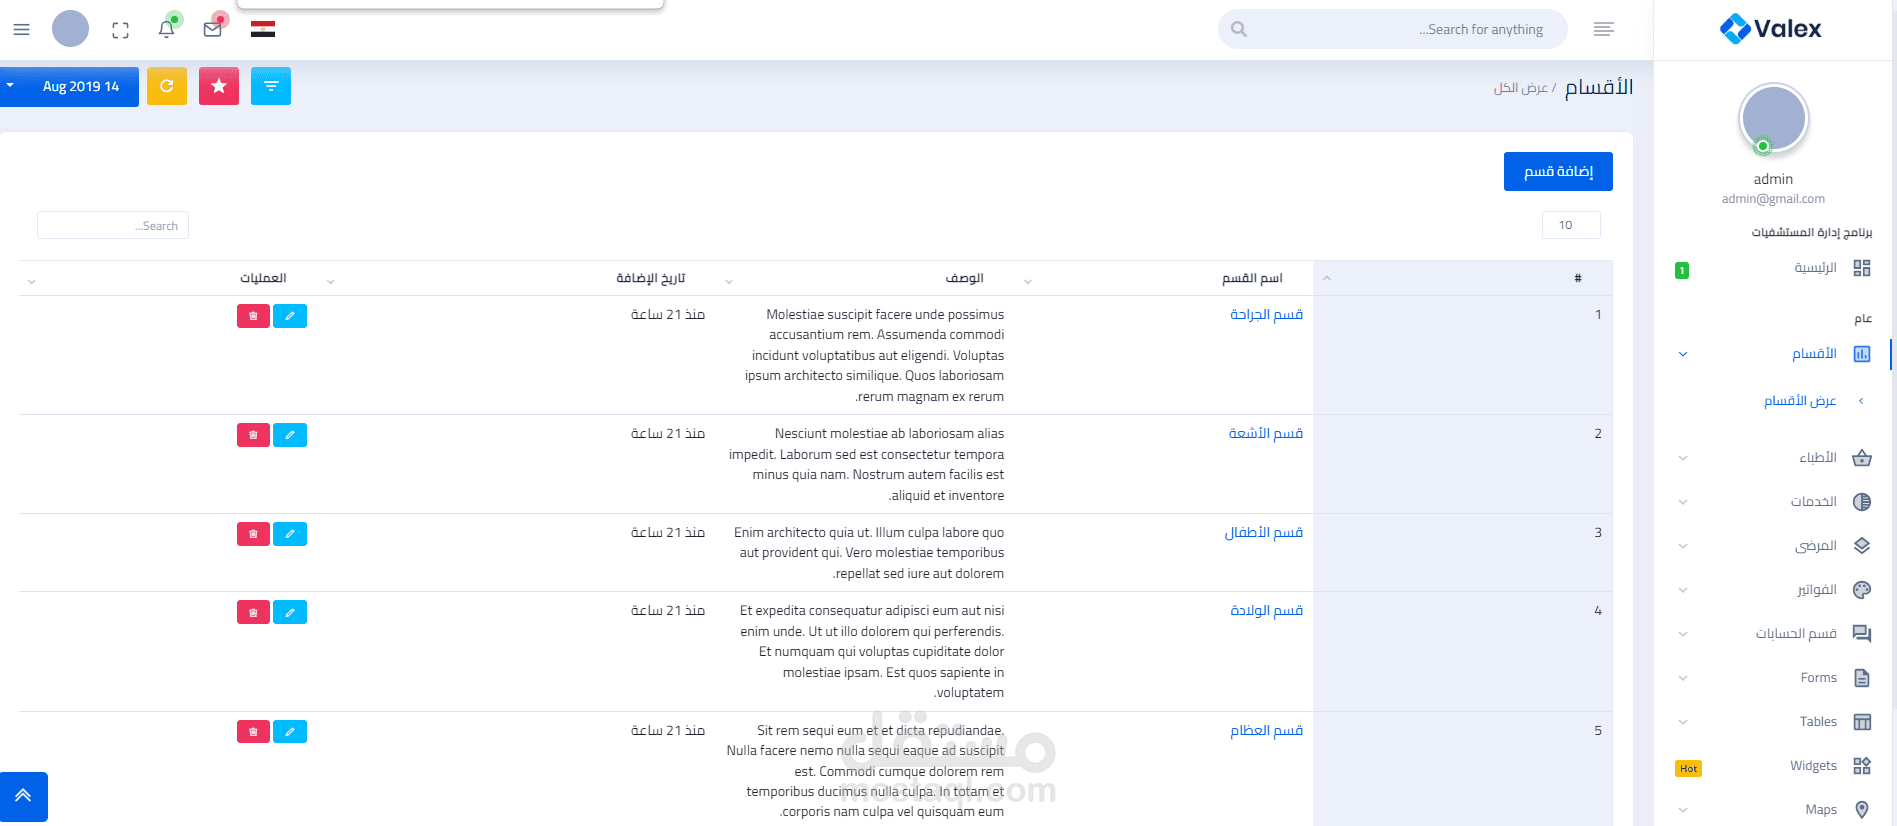1897x826 pixels.
Task: Toggle sidebar with the hamburger menu icon
Action: (21, 30)
